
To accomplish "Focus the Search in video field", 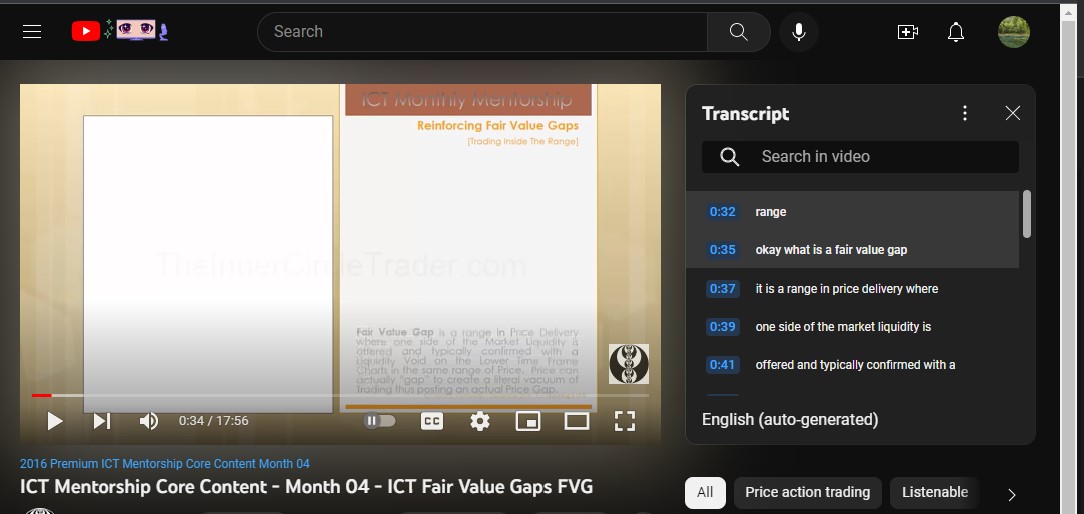I will (860, 157).
